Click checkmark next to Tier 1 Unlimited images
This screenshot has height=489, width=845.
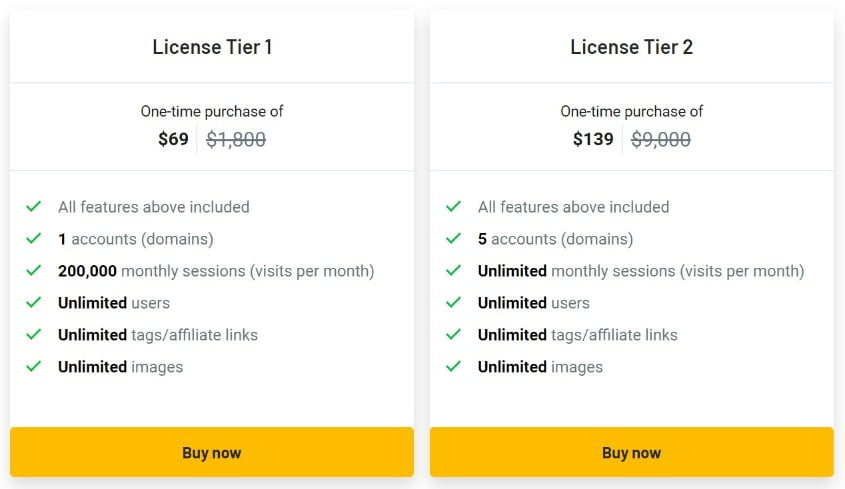point(34,367)
